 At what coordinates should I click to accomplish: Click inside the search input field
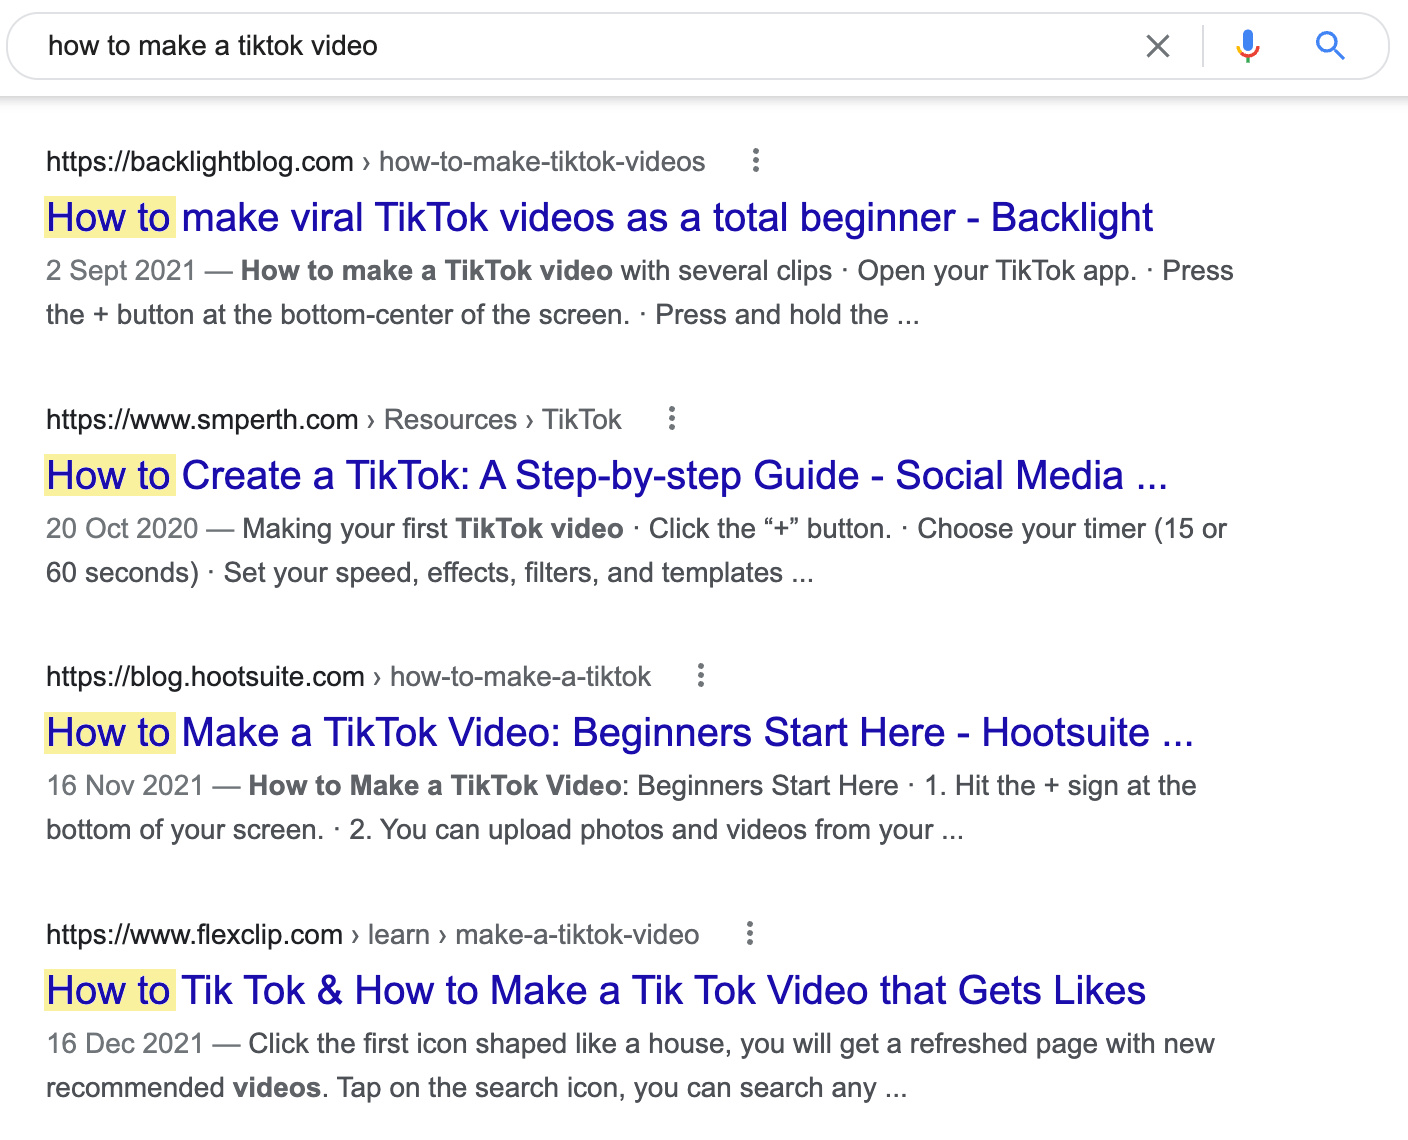400,46
